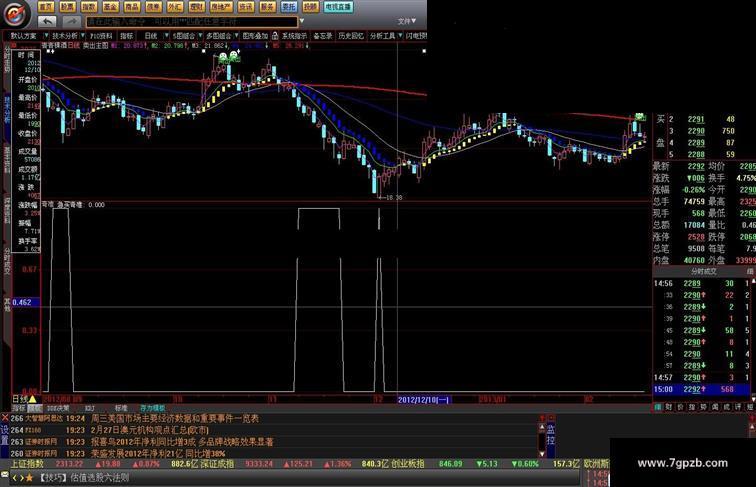The height and width of the screenshot is (487, 756).
Task: Click the 投顾 advisor button
Action: 310,7
